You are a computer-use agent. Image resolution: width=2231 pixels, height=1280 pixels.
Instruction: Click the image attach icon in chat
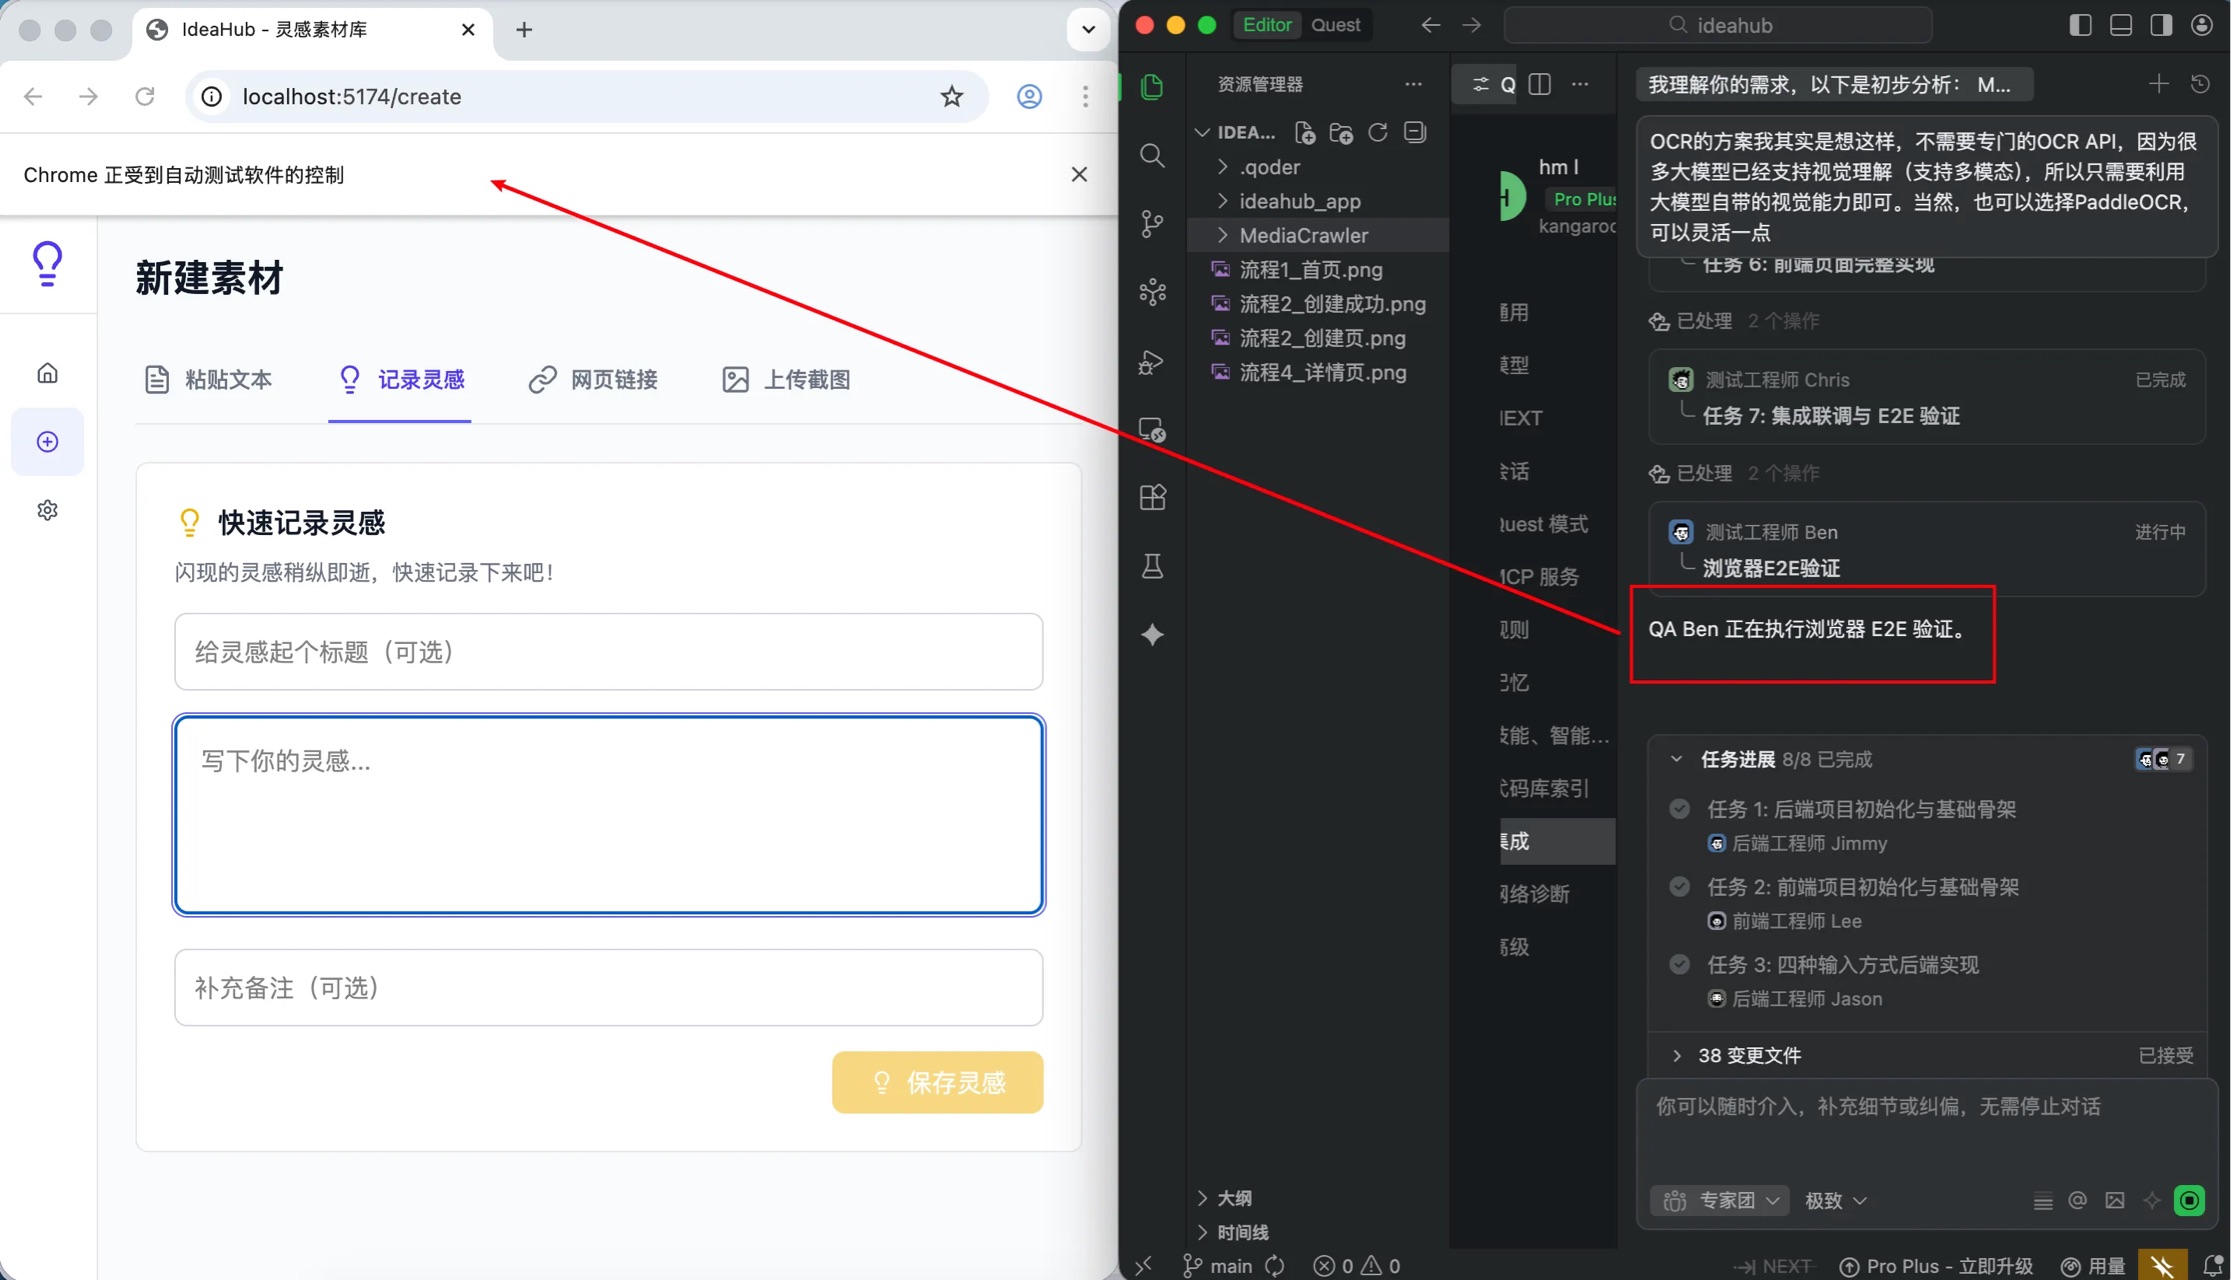(2114, 1200)
